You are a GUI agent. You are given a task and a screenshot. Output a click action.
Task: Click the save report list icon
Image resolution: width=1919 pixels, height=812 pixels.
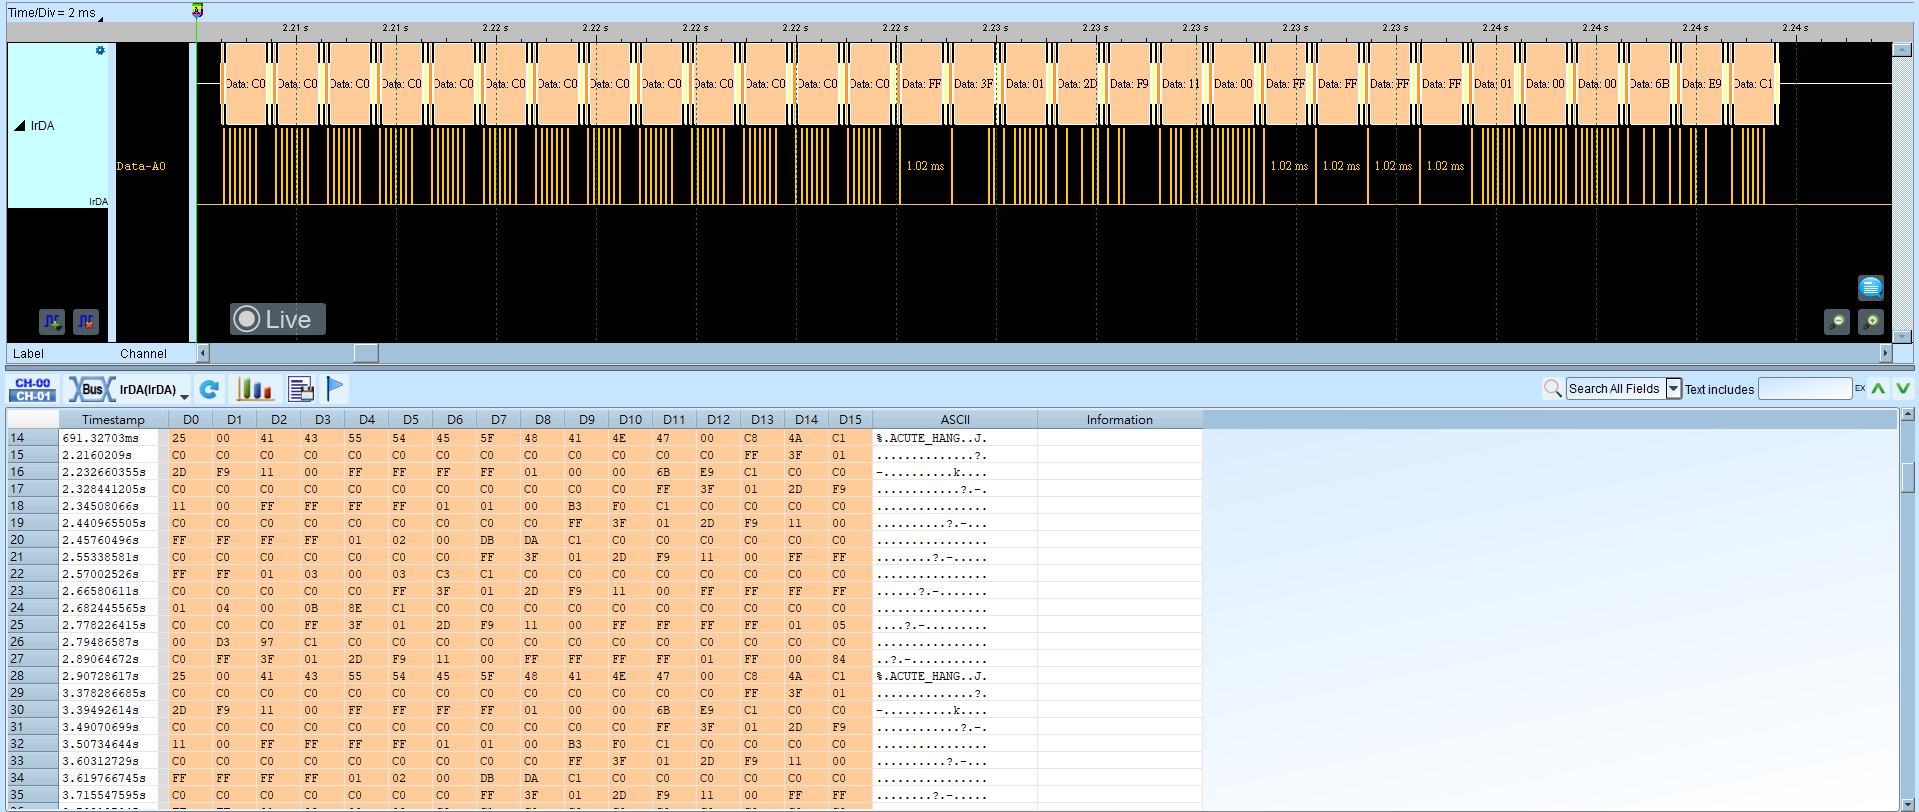(300, 389)
